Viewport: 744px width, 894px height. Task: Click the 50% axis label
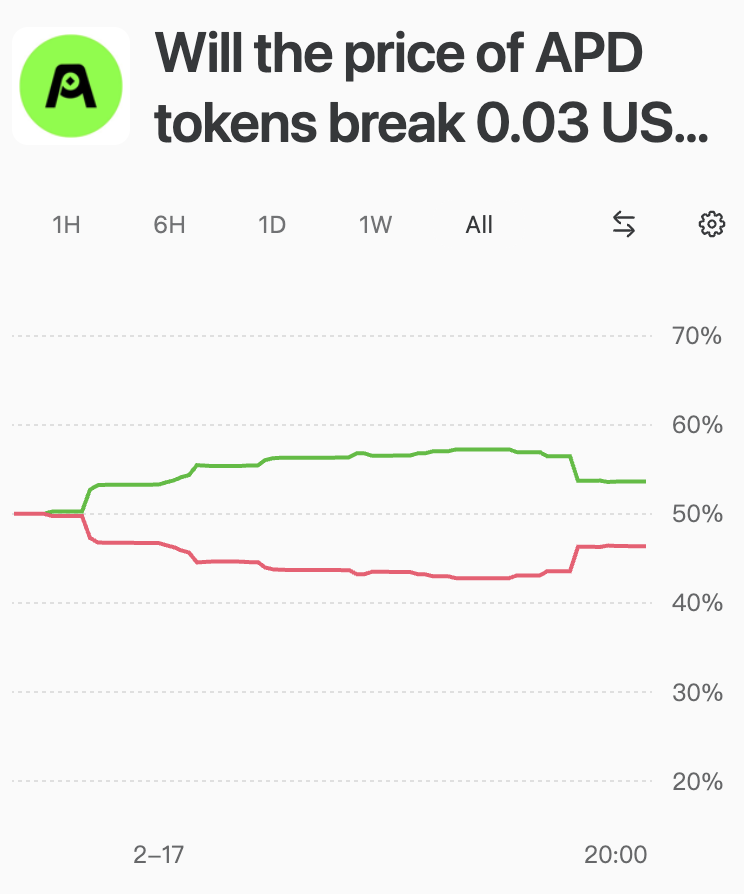pos(697,514)
